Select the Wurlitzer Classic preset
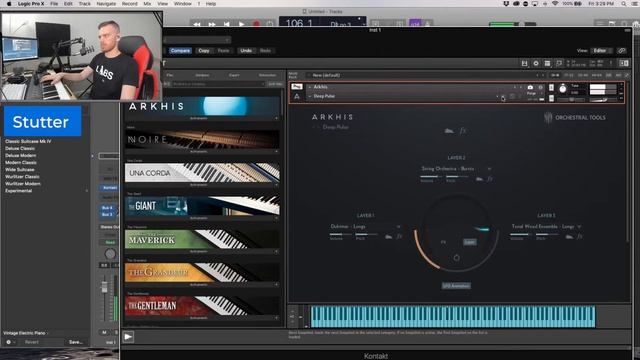Screen dimensions: 640x360 point(22,177)
